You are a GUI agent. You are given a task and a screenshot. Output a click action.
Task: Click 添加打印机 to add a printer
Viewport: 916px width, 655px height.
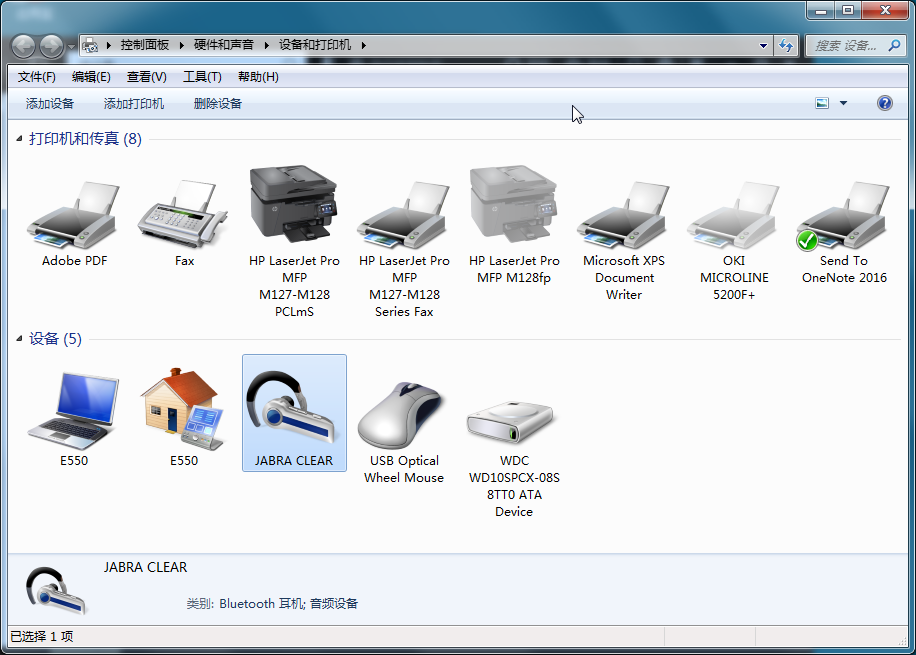(134, 103)
